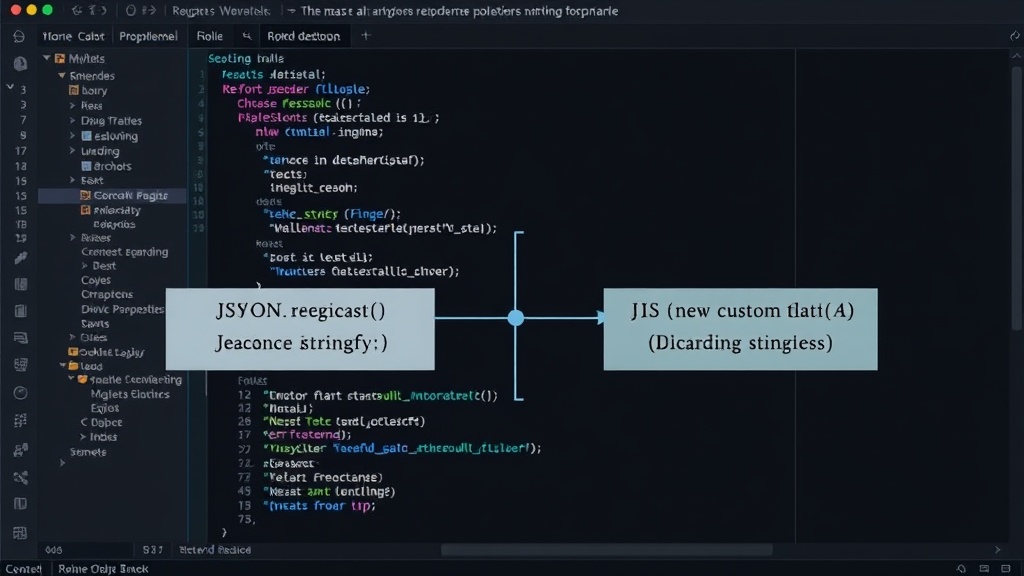Viewport: 1024px width, 576px height.
Task: Expand the 'Dtug Tratles' node
Action: (72, 120)
